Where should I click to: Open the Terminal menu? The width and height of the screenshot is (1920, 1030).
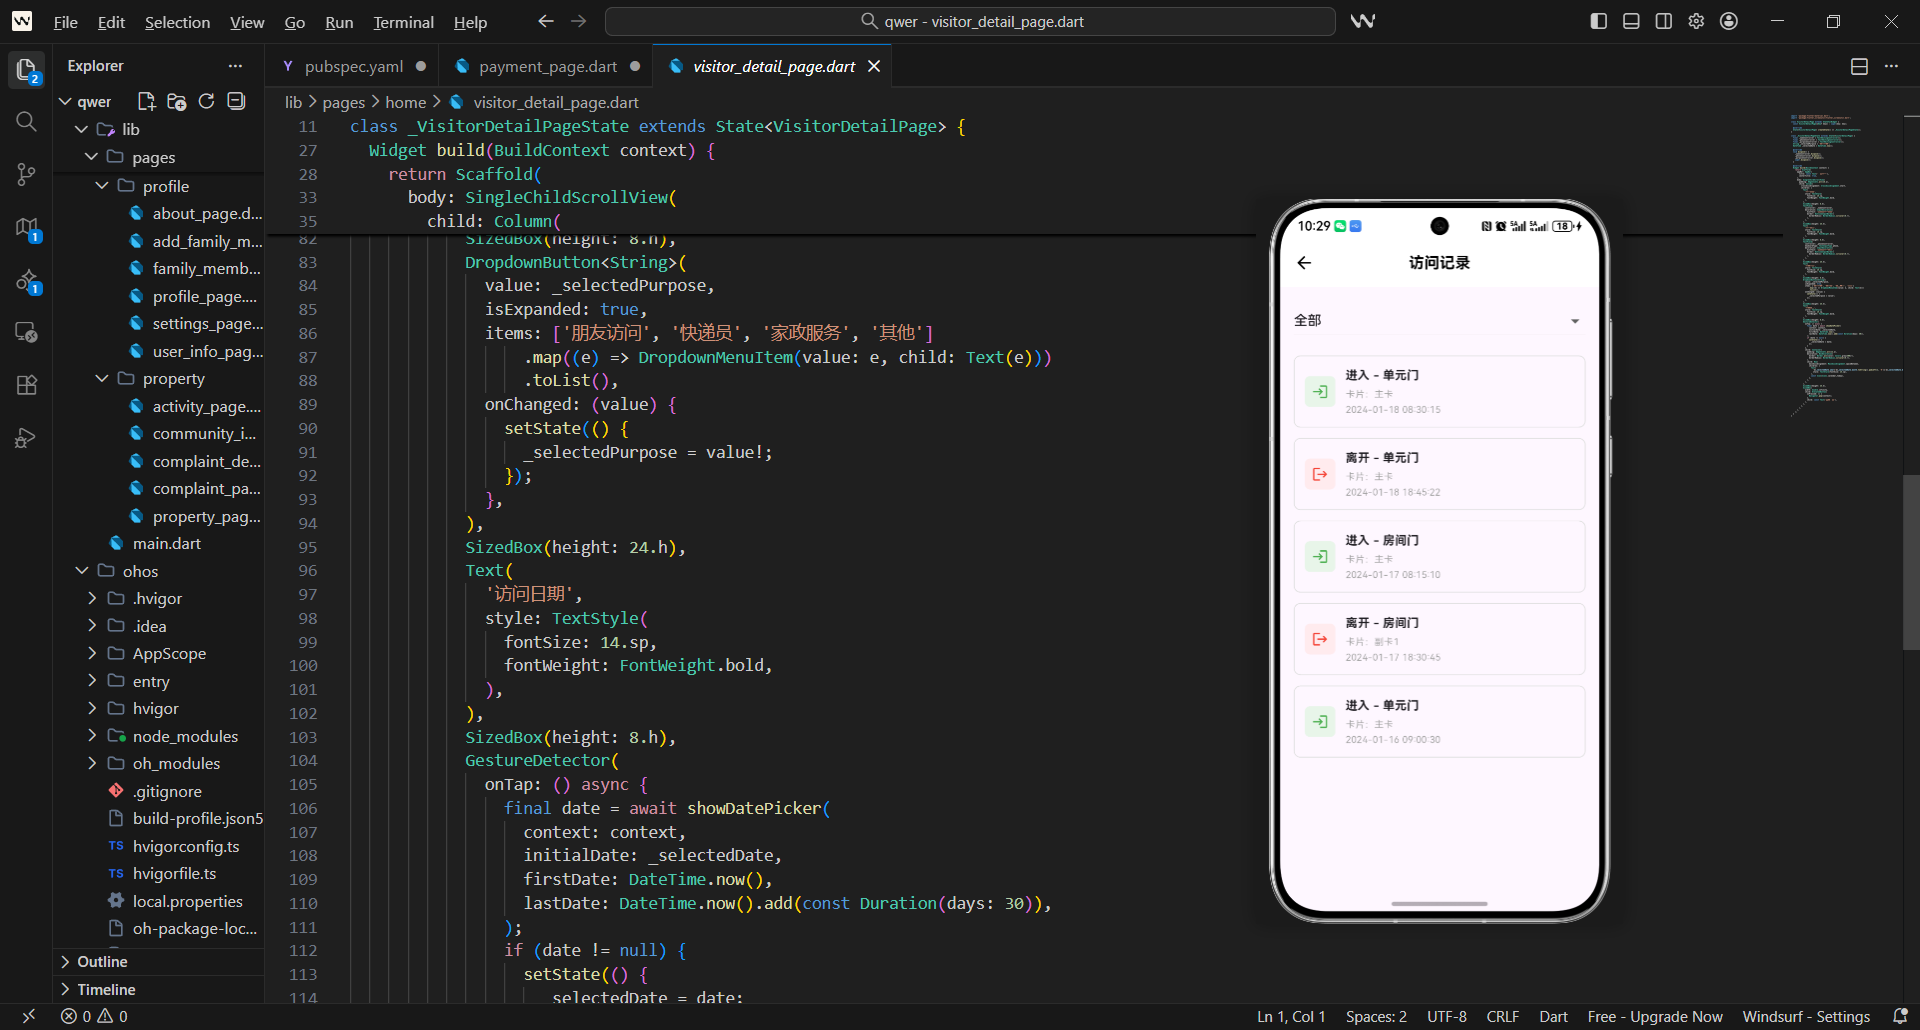click(403, 22)
